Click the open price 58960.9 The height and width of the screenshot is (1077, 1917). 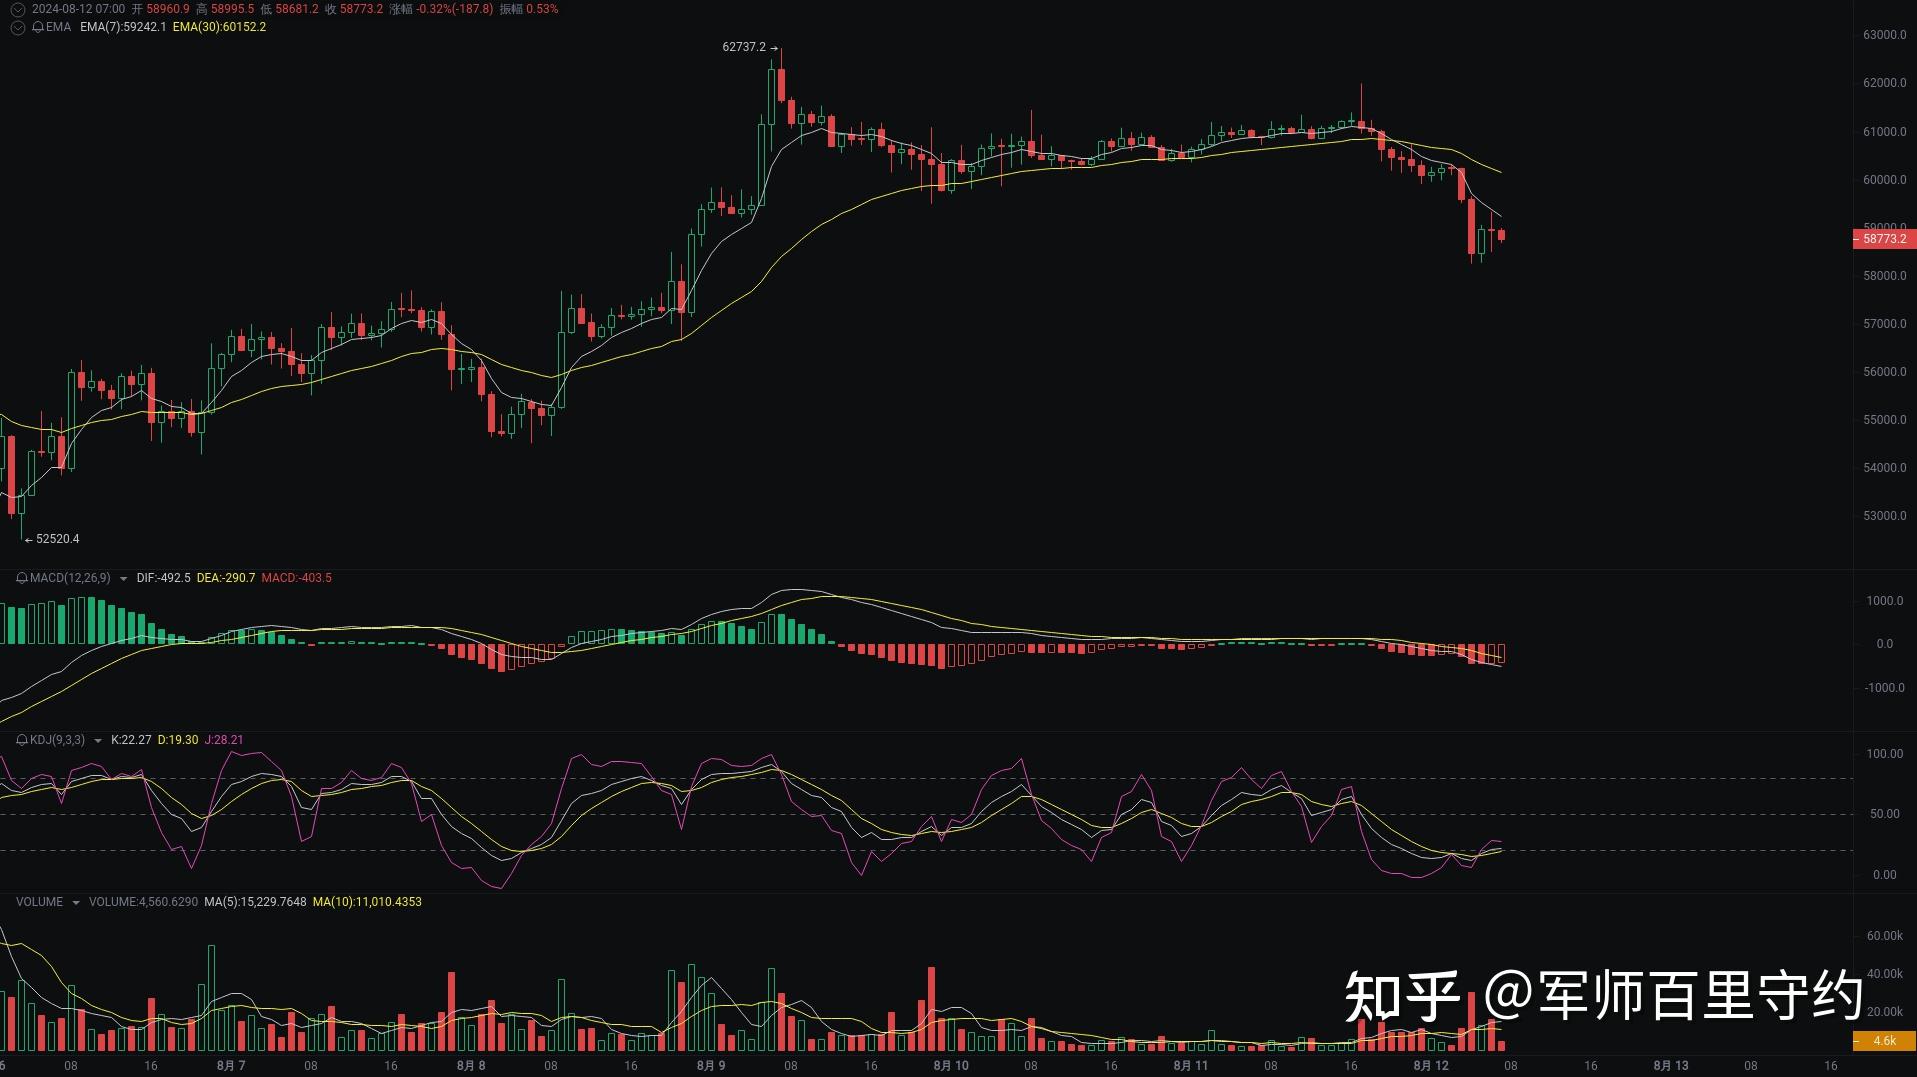click(168, 9)
